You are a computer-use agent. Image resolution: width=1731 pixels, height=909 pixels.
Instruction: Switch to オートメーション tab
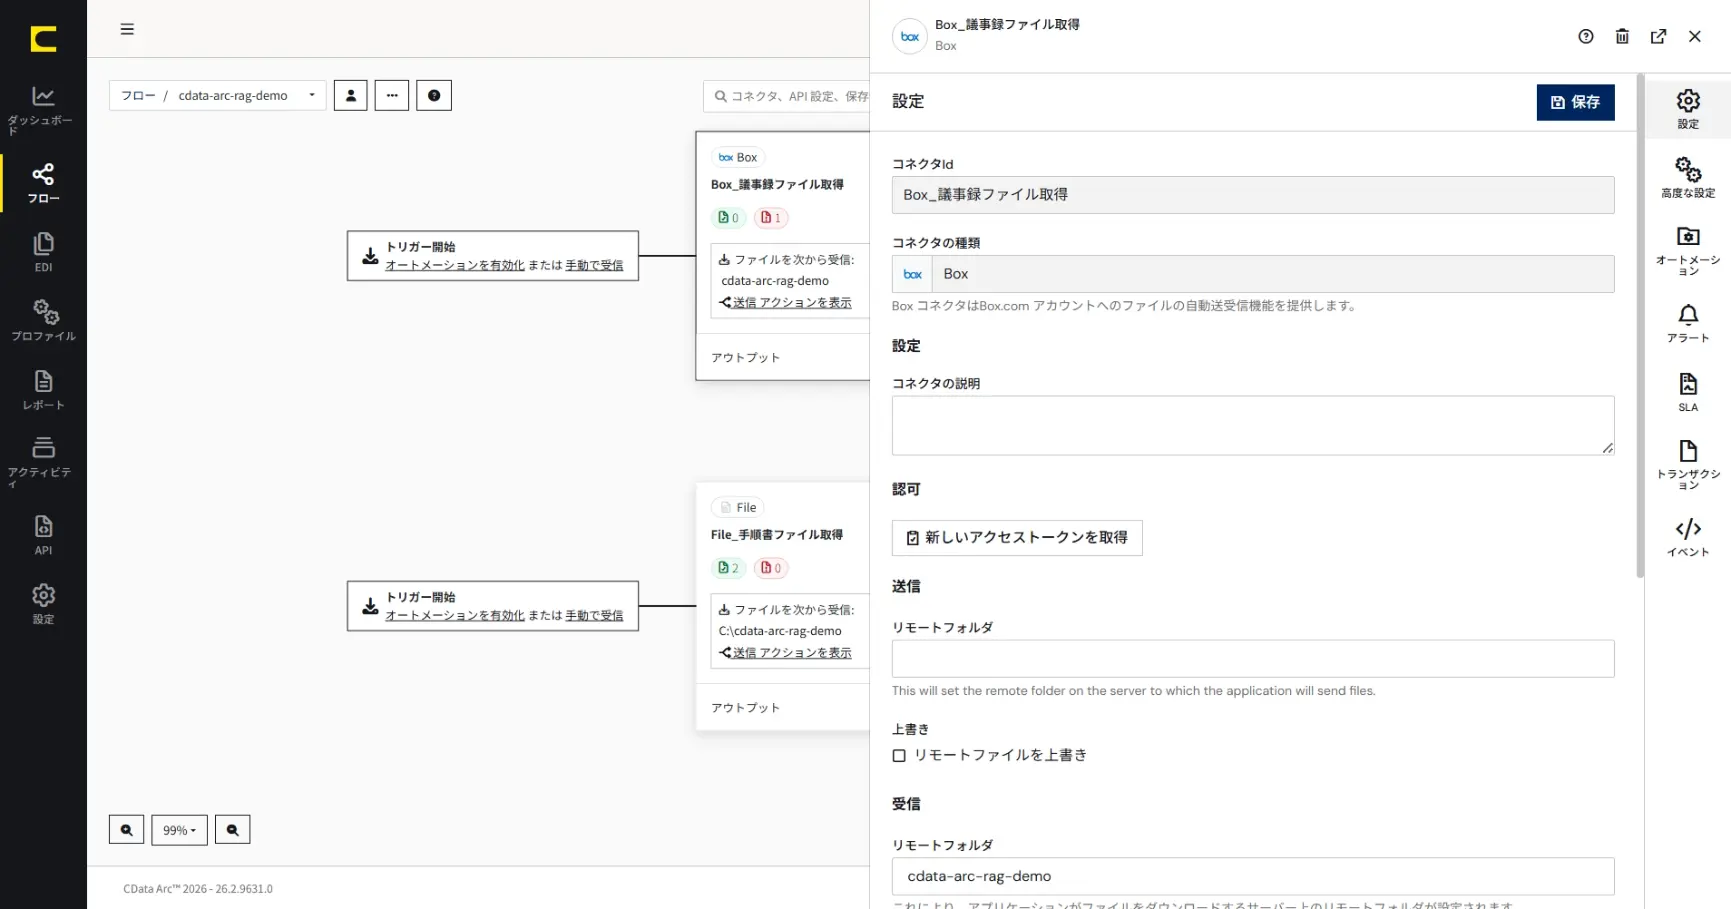(x=1688, y=250)
